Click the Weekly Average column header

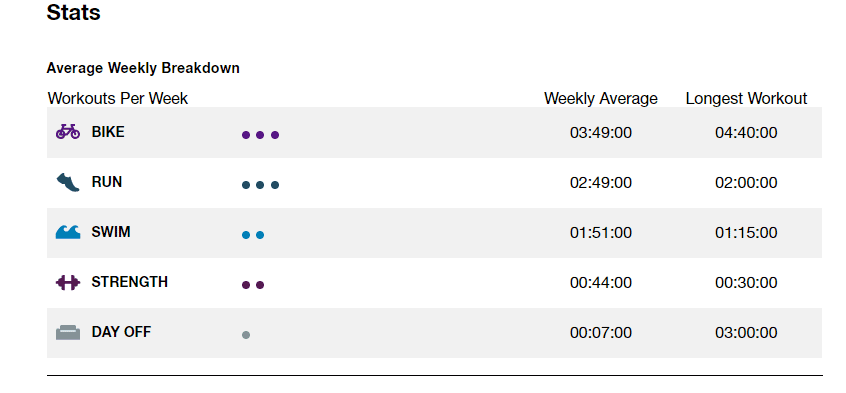pos(601,98)
